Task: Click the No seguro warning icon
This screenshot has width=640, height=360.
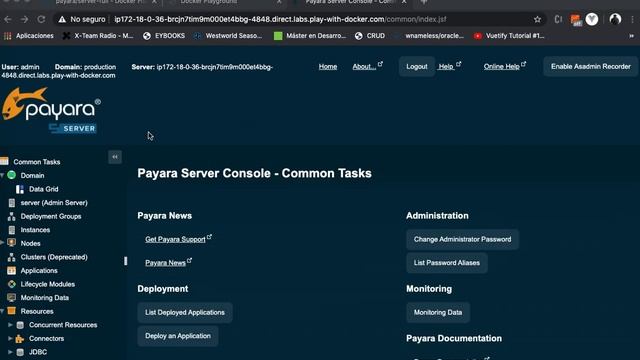Action: coord(62,19)
